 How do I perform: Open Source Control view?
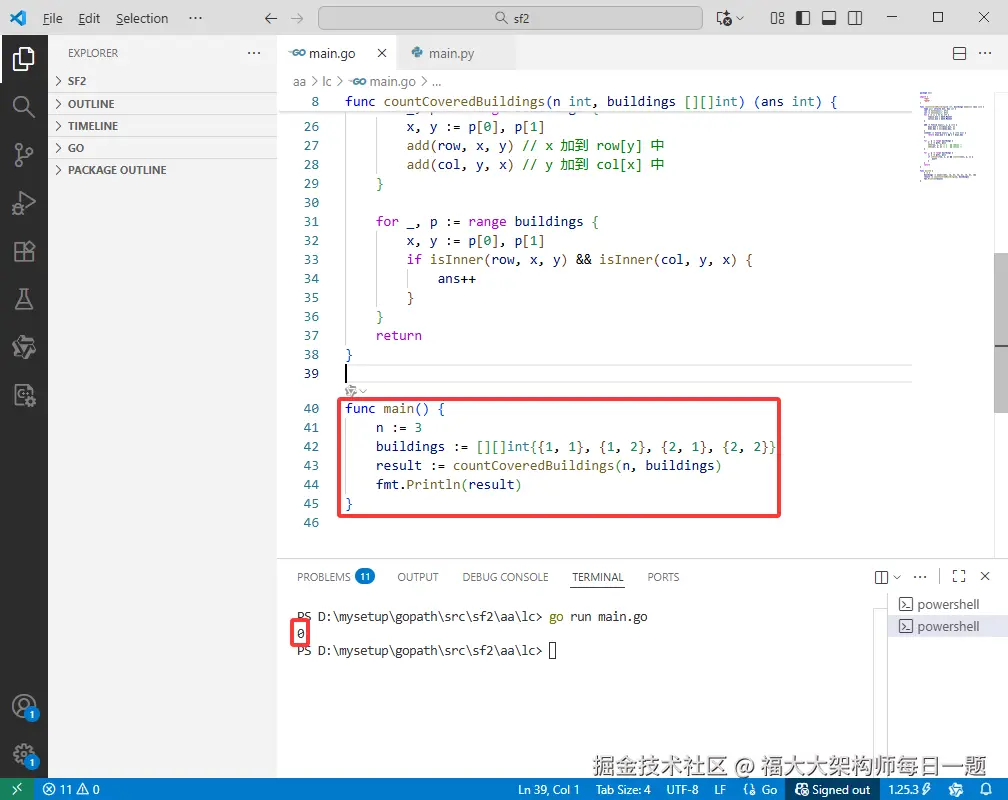tap(24, 155)
